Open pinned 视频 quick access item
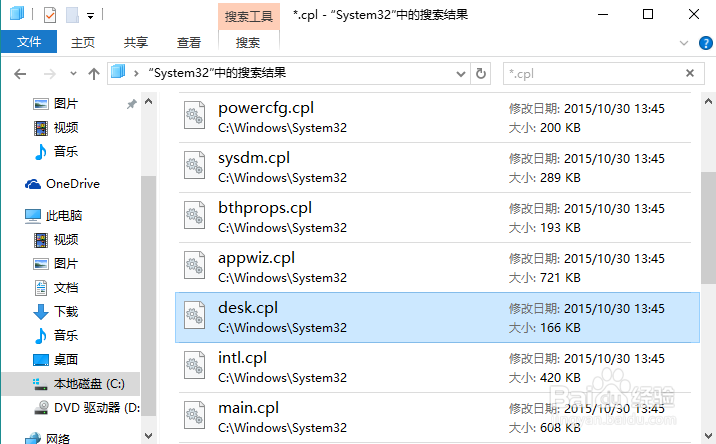This screenshot has height=444, width=716. 56,127
